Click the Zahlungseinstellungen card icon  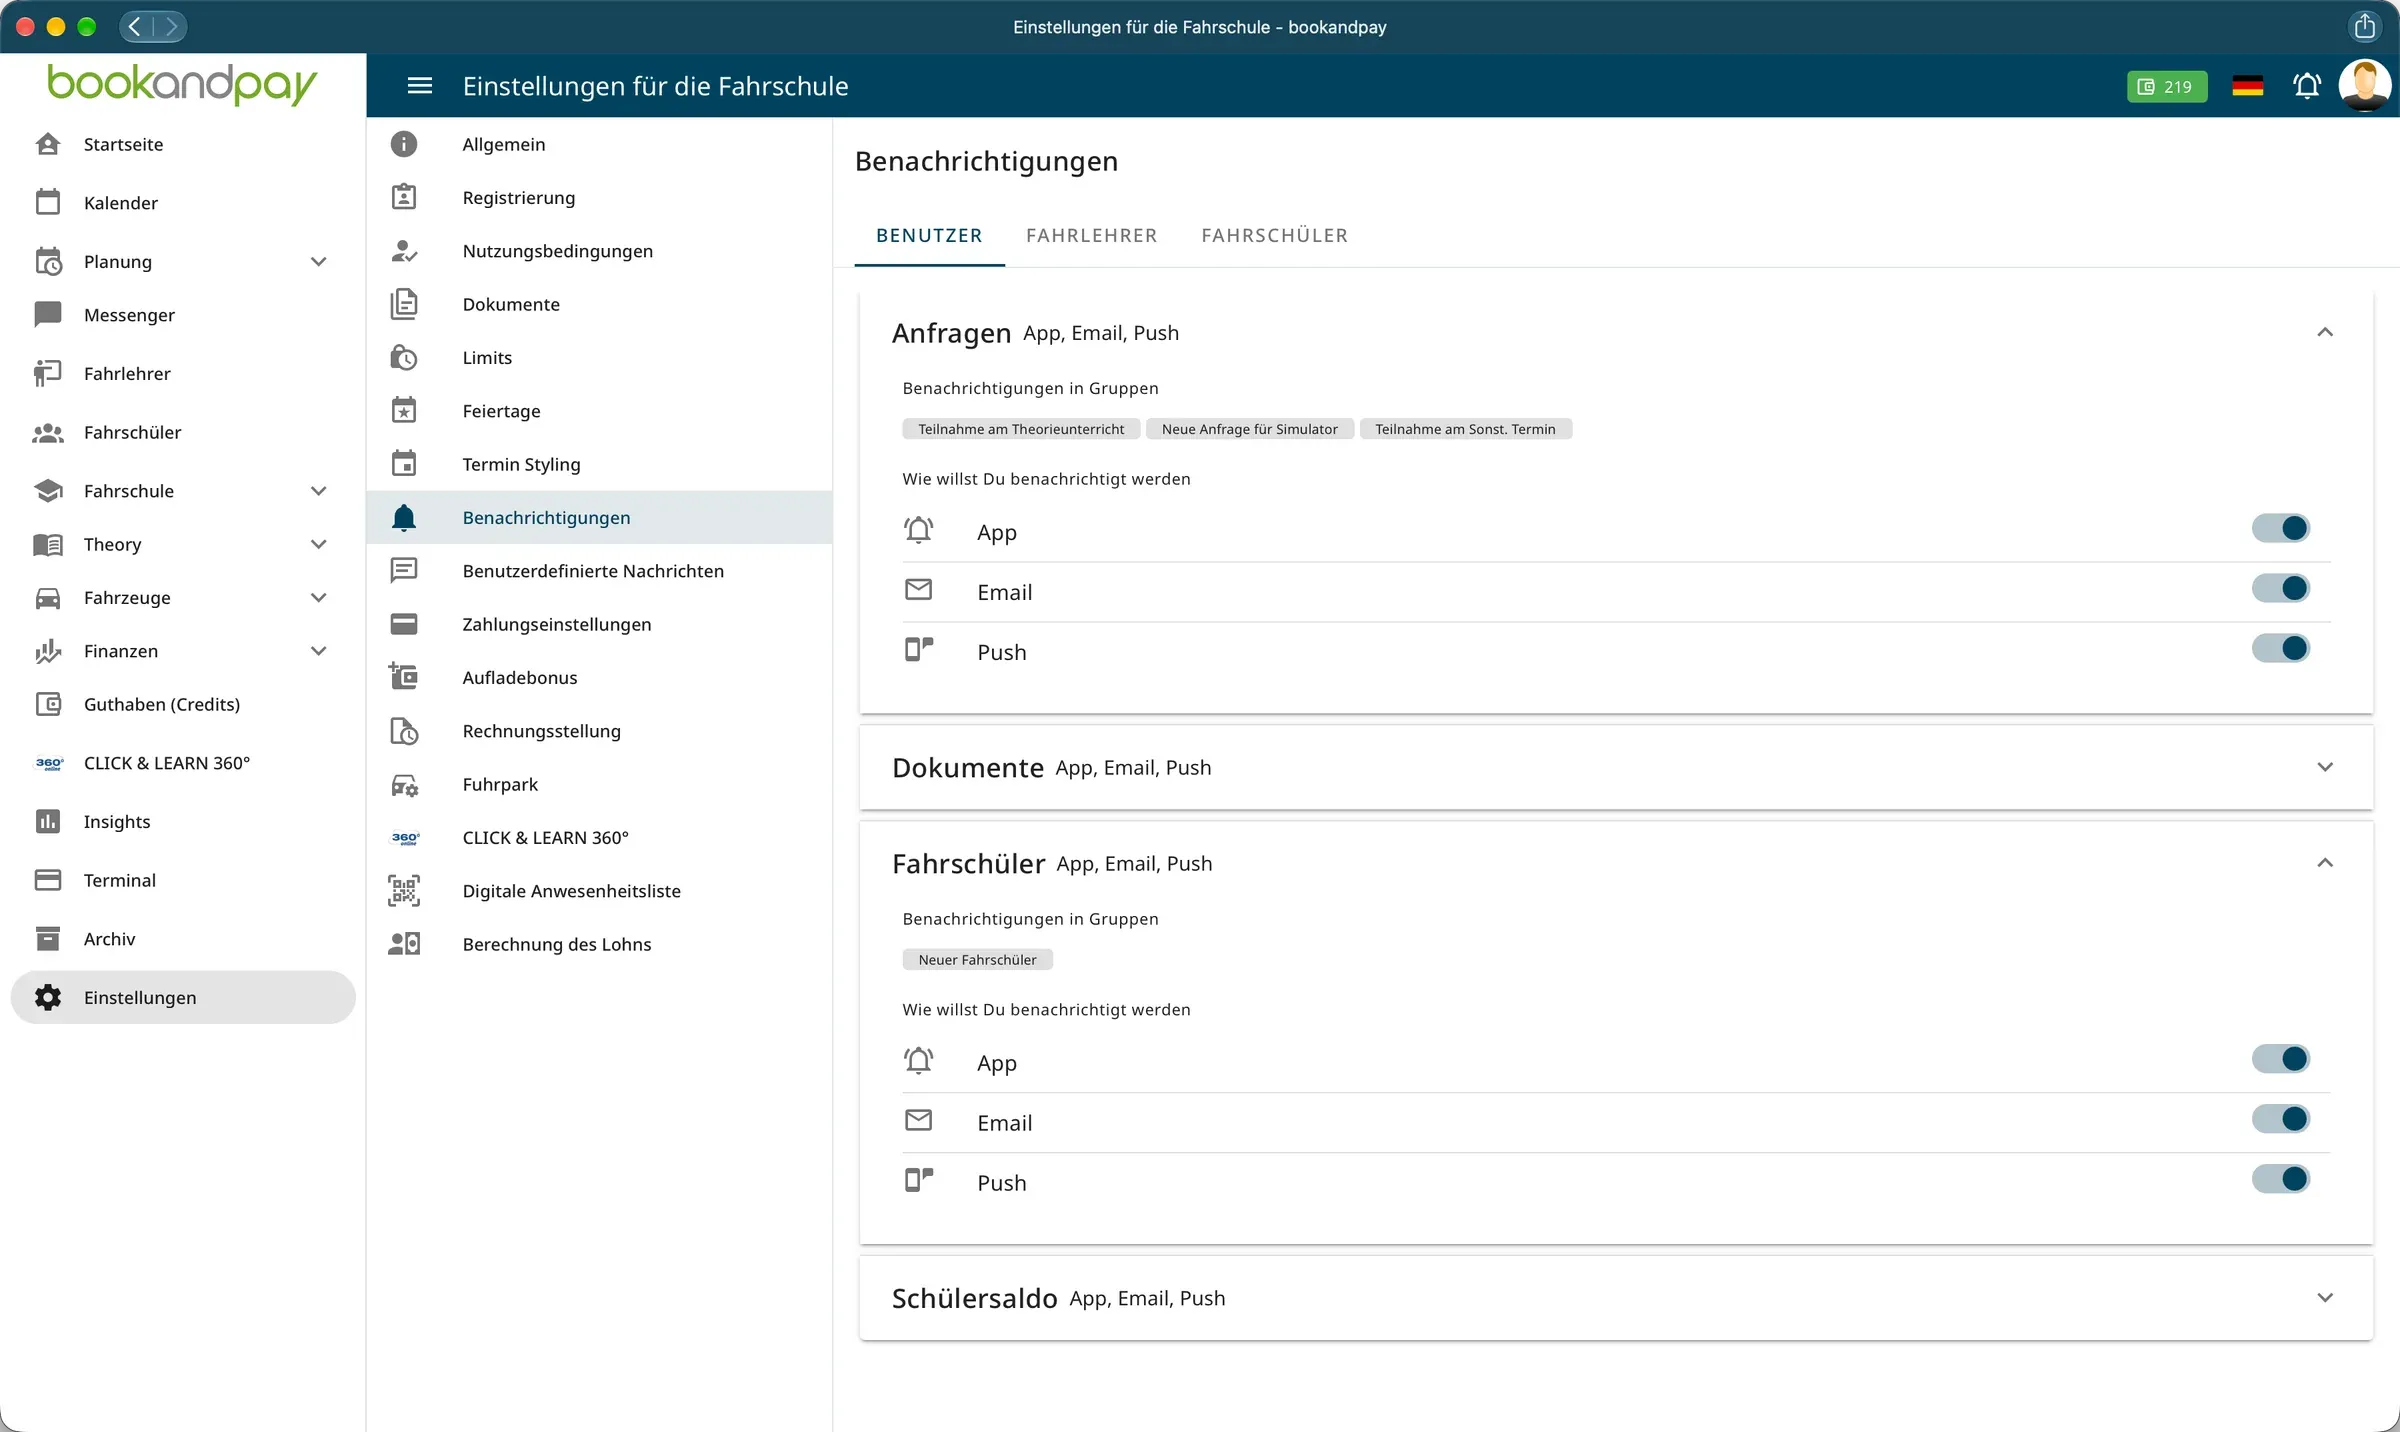(x=404, y=624)
